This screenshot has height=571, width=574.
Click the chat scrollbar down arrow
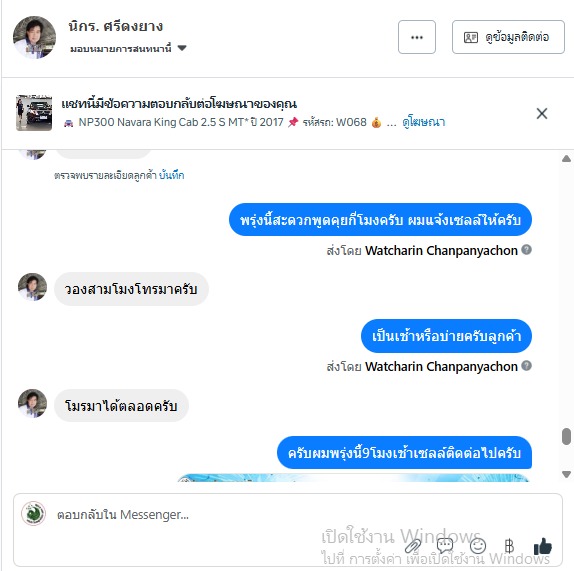pyautogui.click(x=566, y=474)
